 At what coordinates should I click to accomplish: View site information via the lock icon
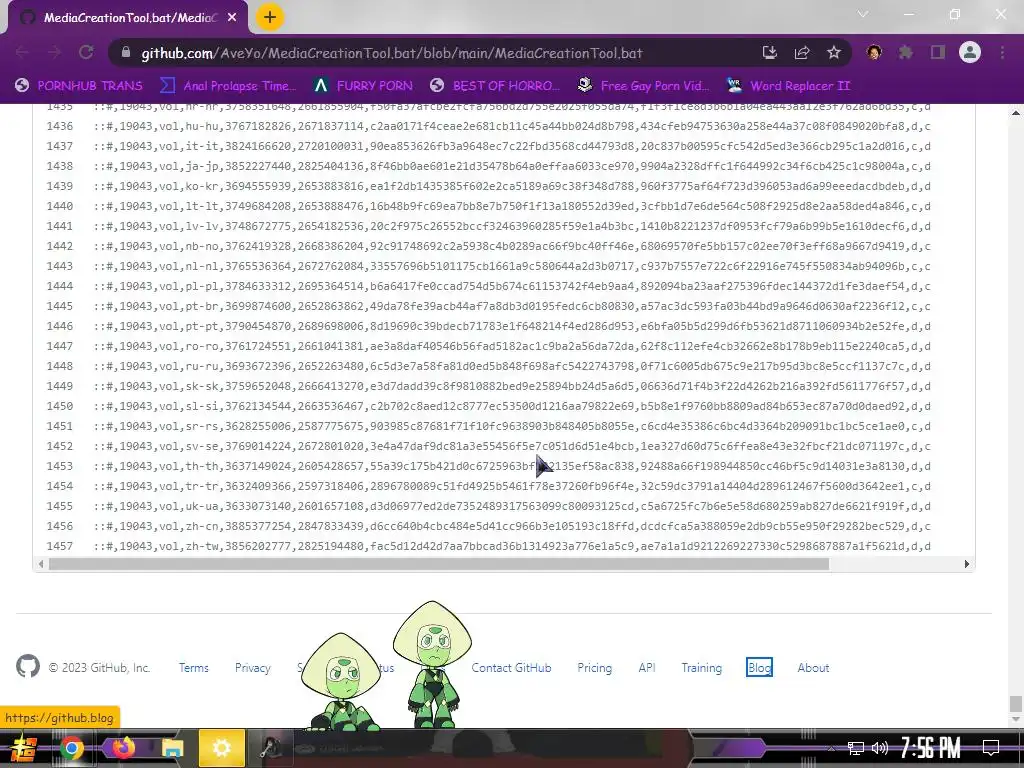click(126, 53)
